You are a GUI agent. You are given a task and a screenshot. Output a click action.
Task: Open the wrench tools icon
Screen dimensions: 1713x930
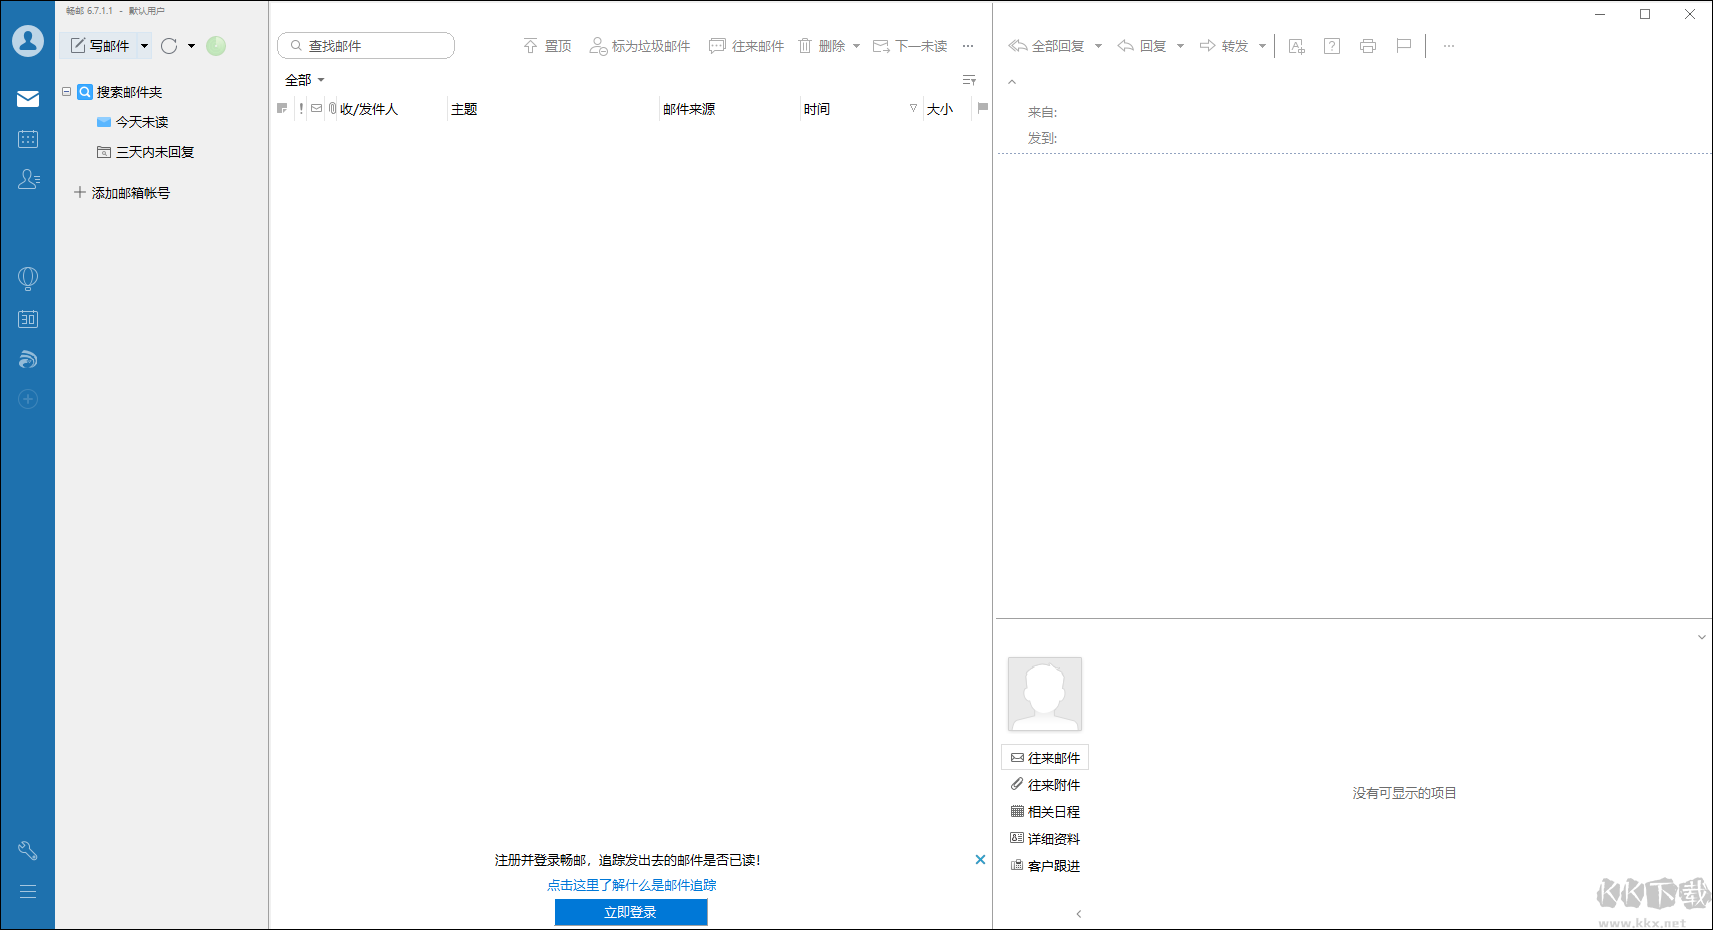click(x=28, y=851)
